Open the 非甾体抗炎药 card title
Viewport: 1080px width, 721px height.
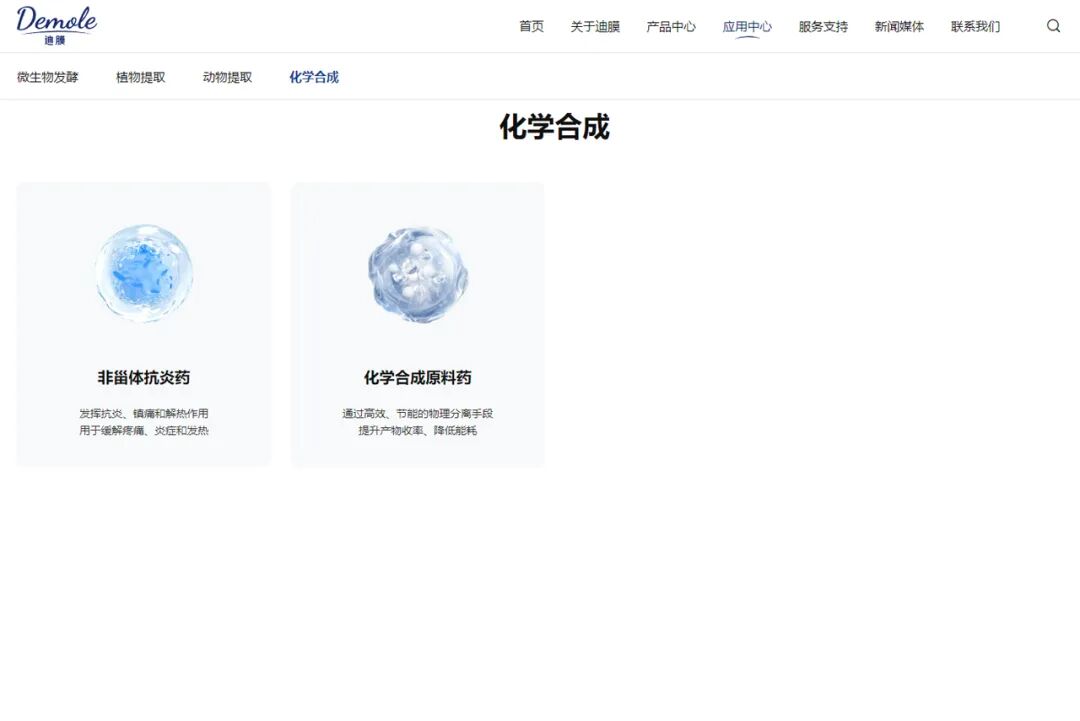click(x=144, y=378)
